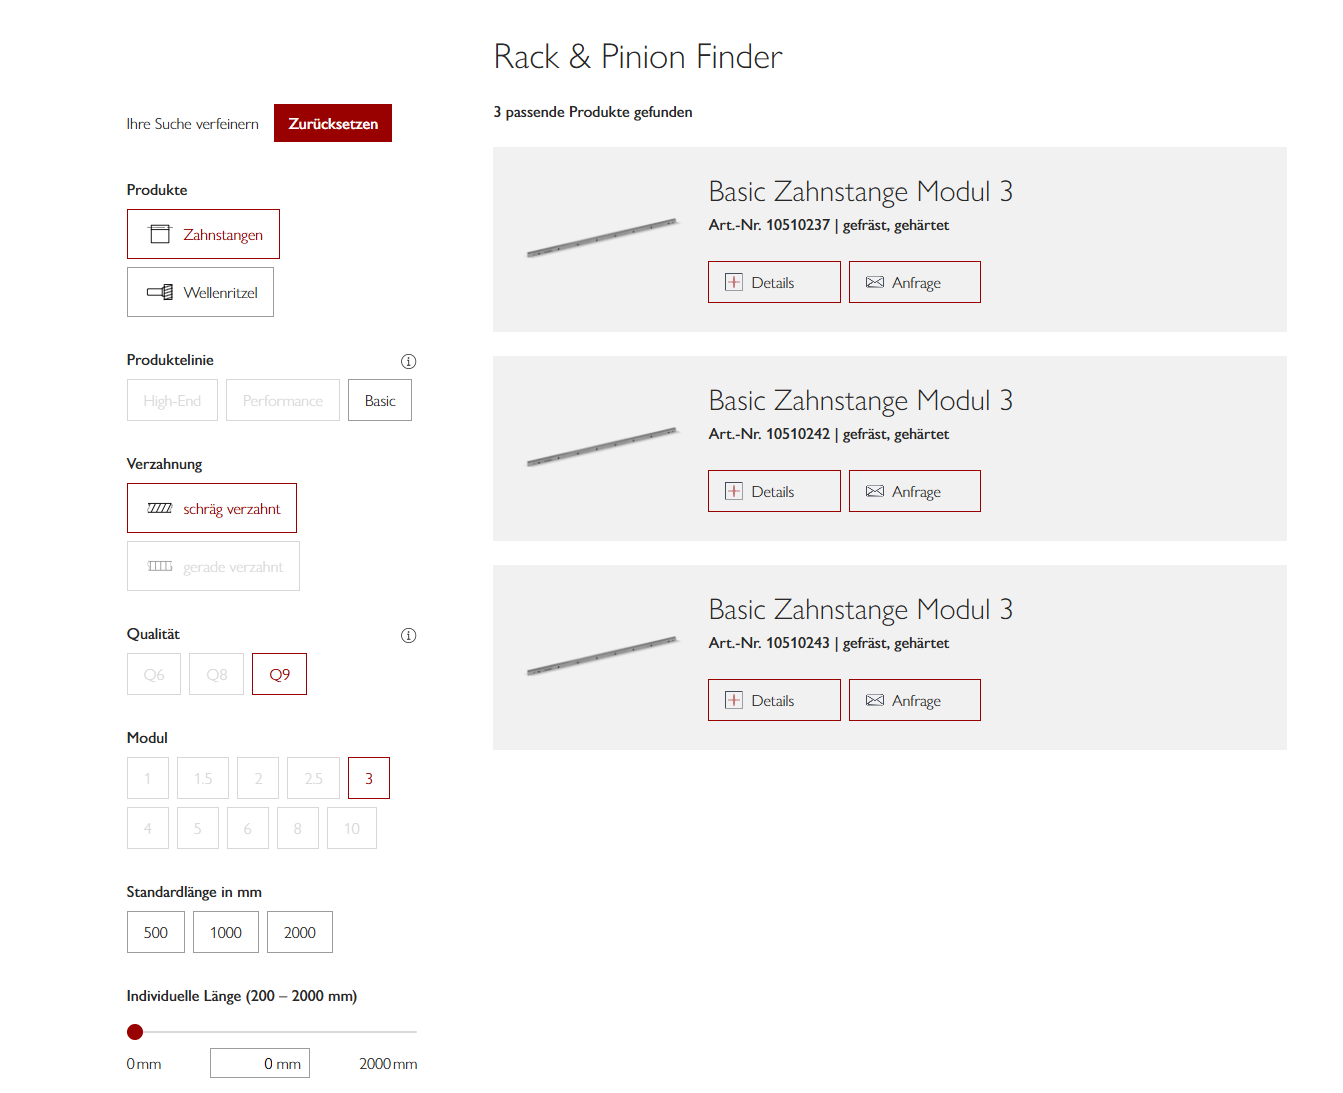Click the Zahnstangen rack icon

coord(160,234)
